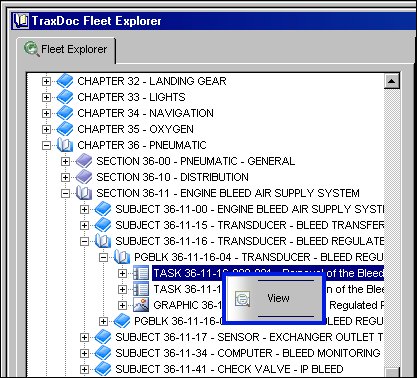Viewport: 417px width, 378px height.
Task: Select SUBJECT 36-11-16 Transducer Bleed Regulated
Action: (249, 241)
